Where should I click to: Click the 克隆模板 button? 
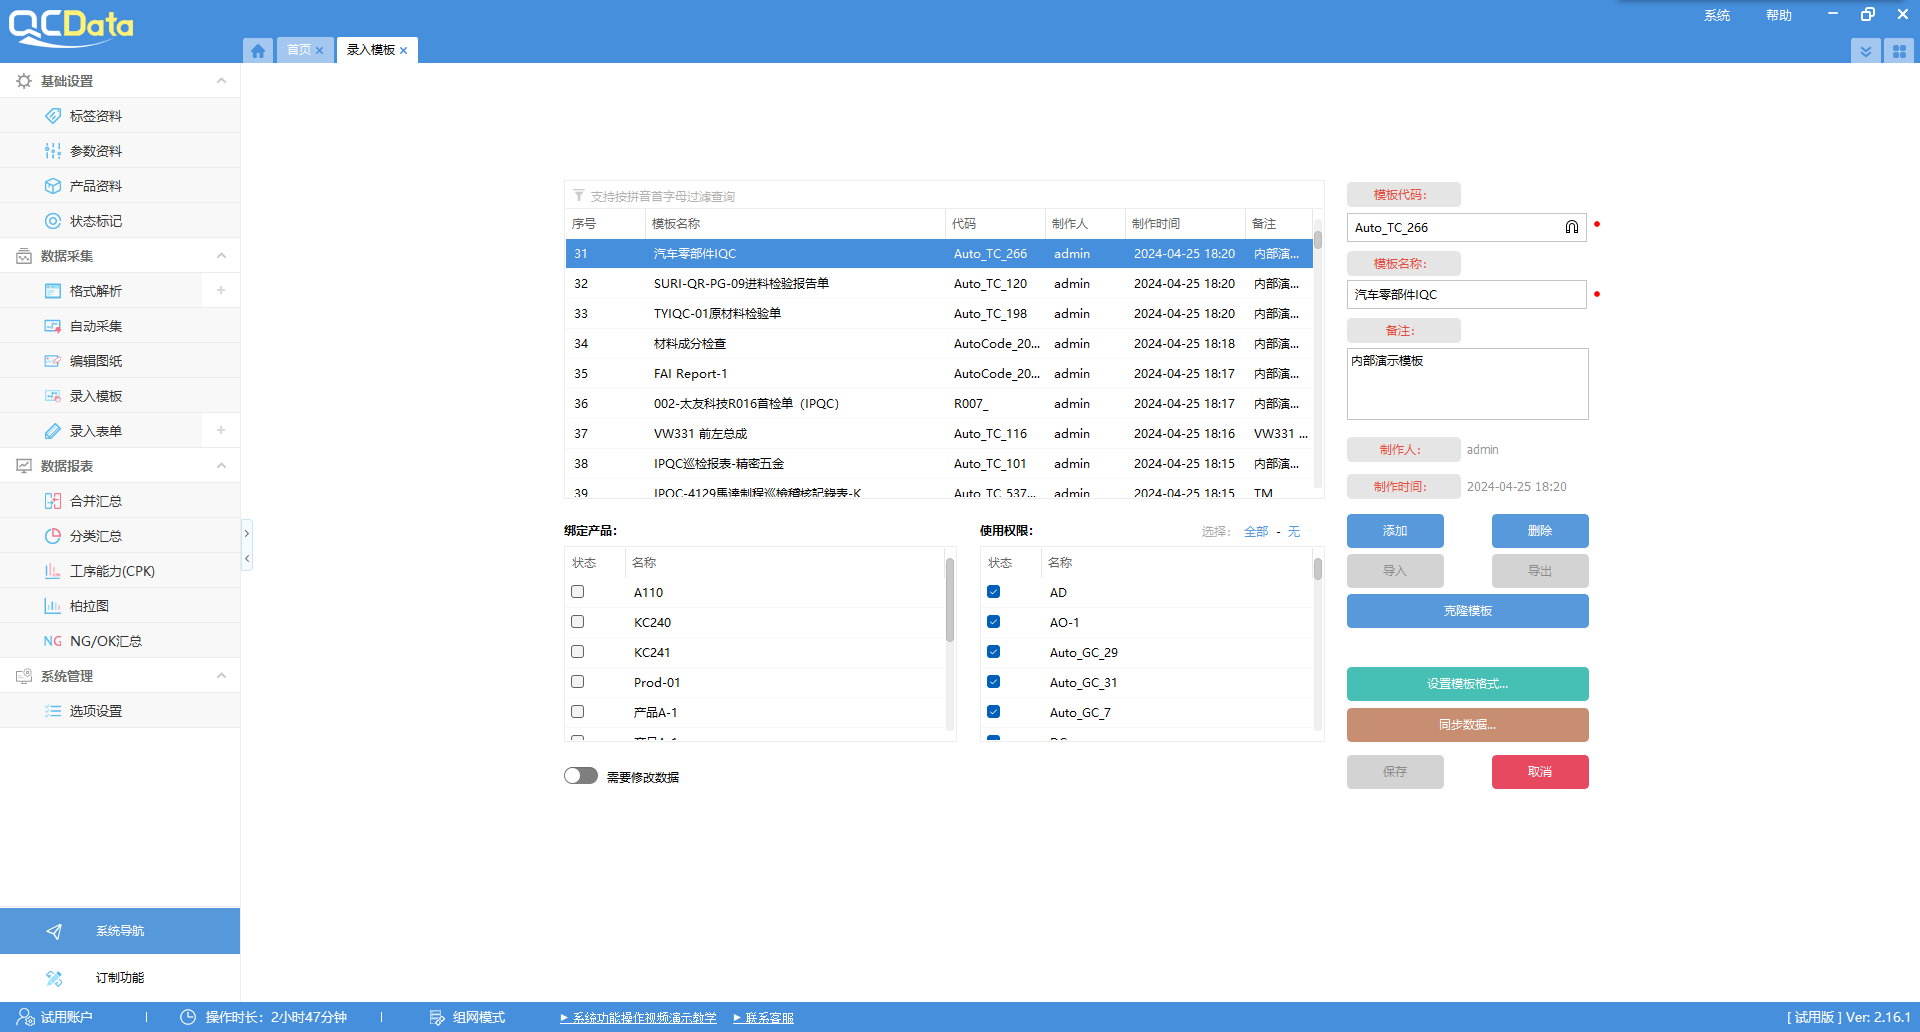pos(1467,611)
